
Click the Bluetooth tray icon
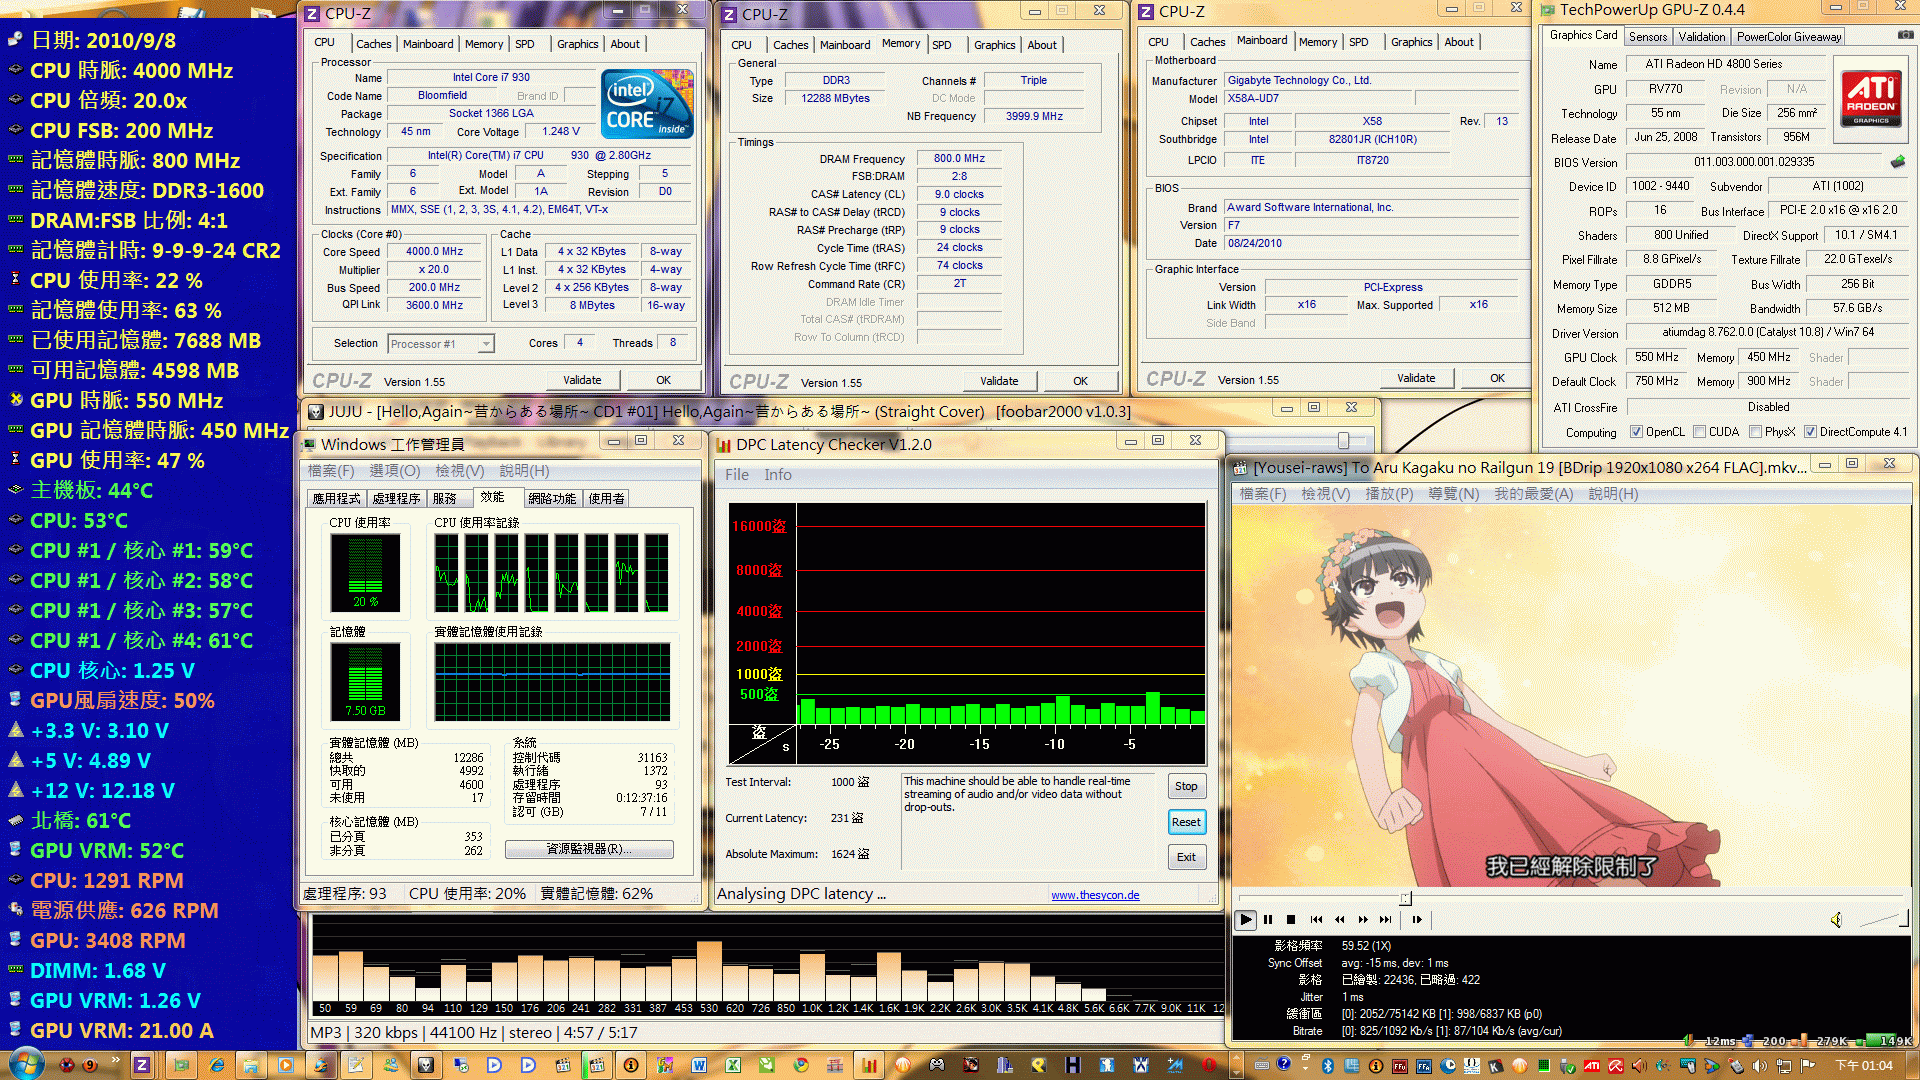click(1328, 1066)
